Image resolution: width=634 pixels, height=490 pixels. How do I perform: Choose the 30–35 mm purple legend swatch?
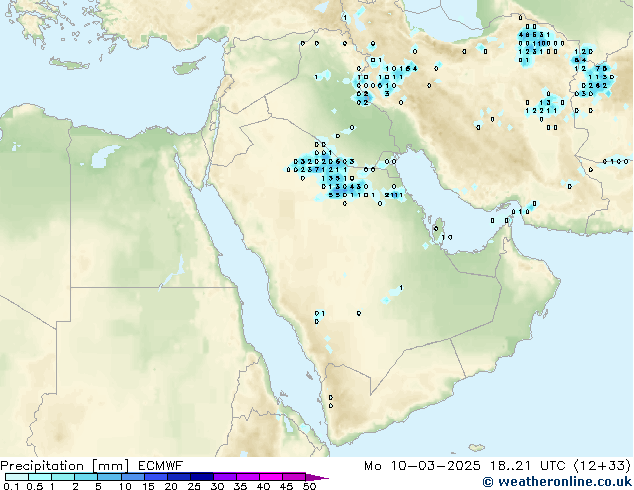tap(224, 477)
